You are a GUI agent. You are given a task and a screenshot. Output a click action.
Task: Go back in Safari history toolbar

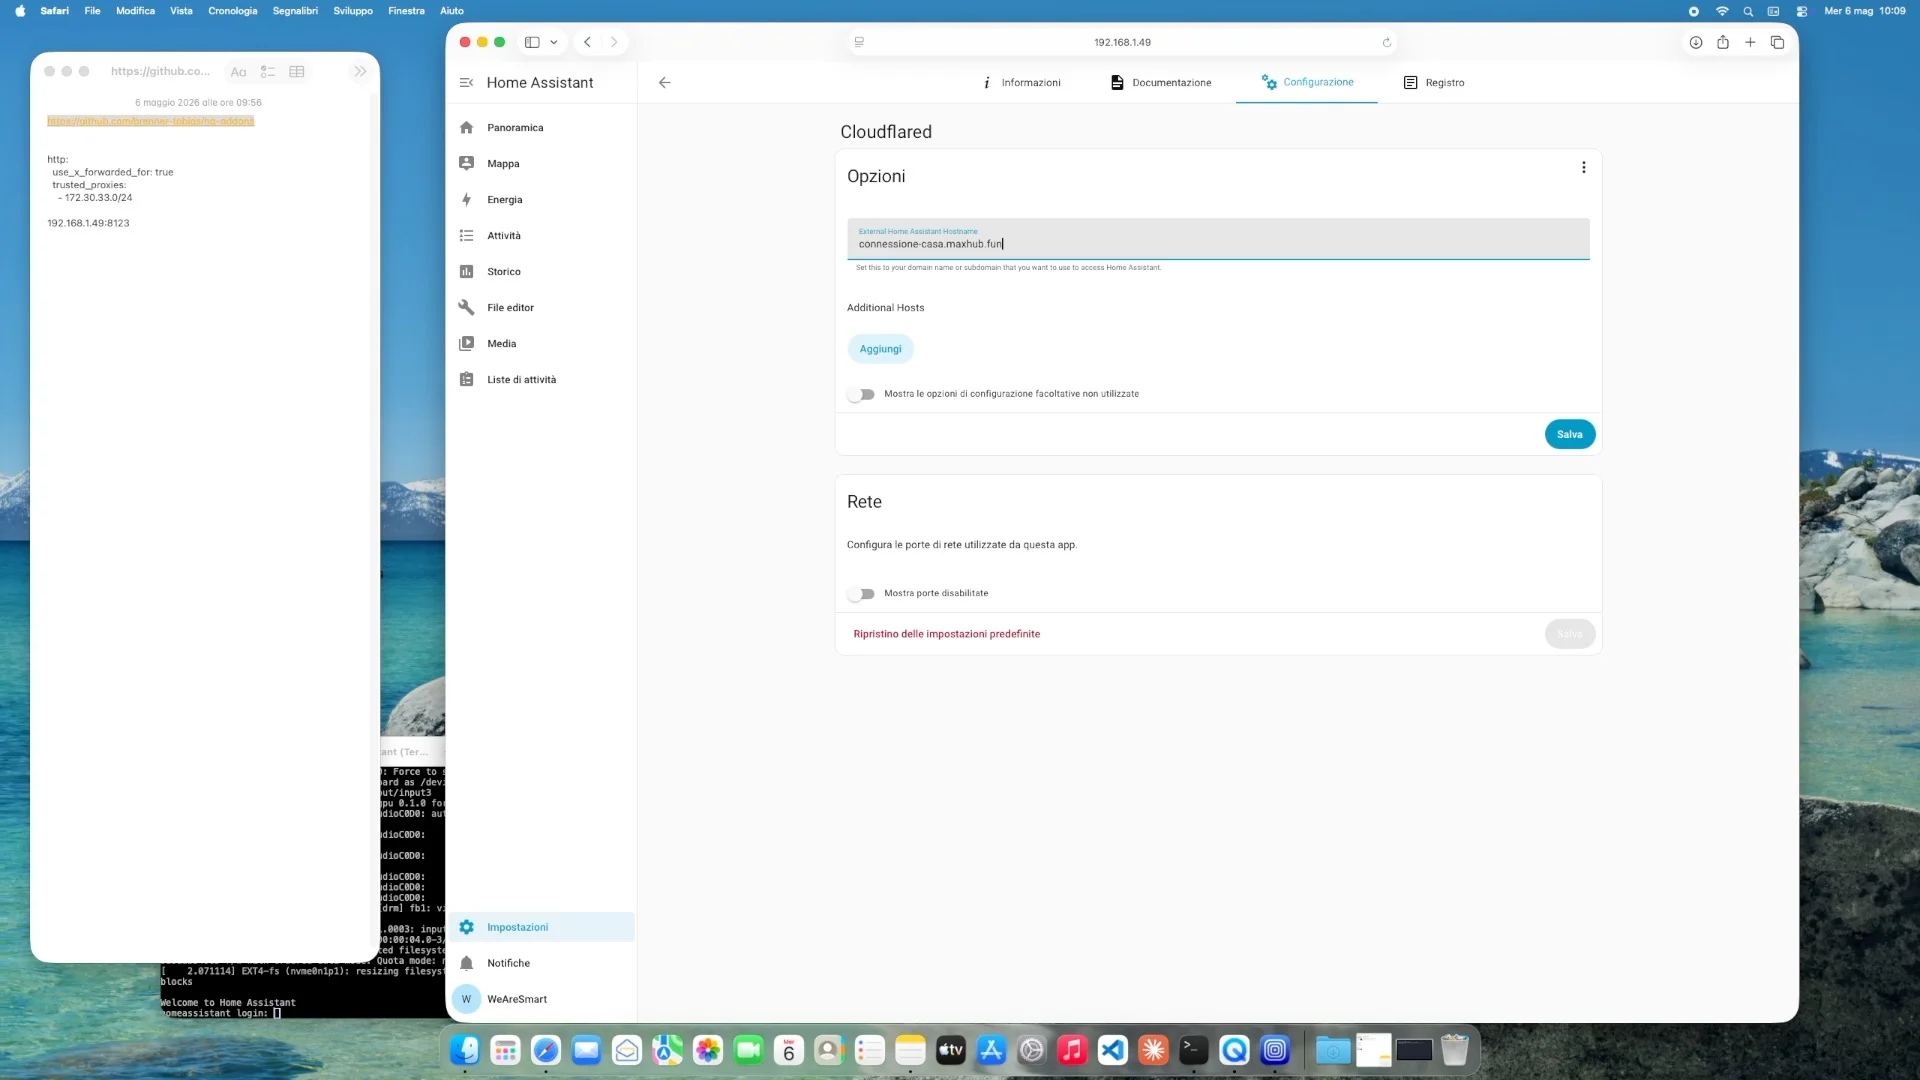tap(588, 42)
